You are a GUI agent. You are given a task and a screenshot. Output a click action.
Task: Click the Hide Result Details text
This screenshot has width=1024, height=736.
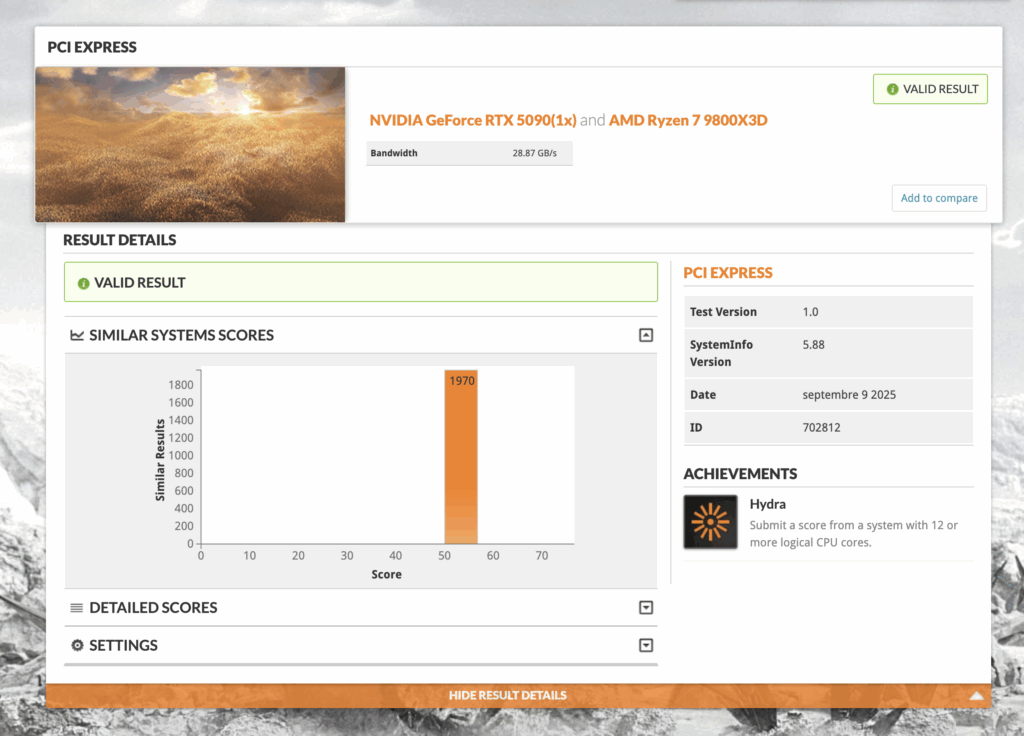(x=507, y=696)
